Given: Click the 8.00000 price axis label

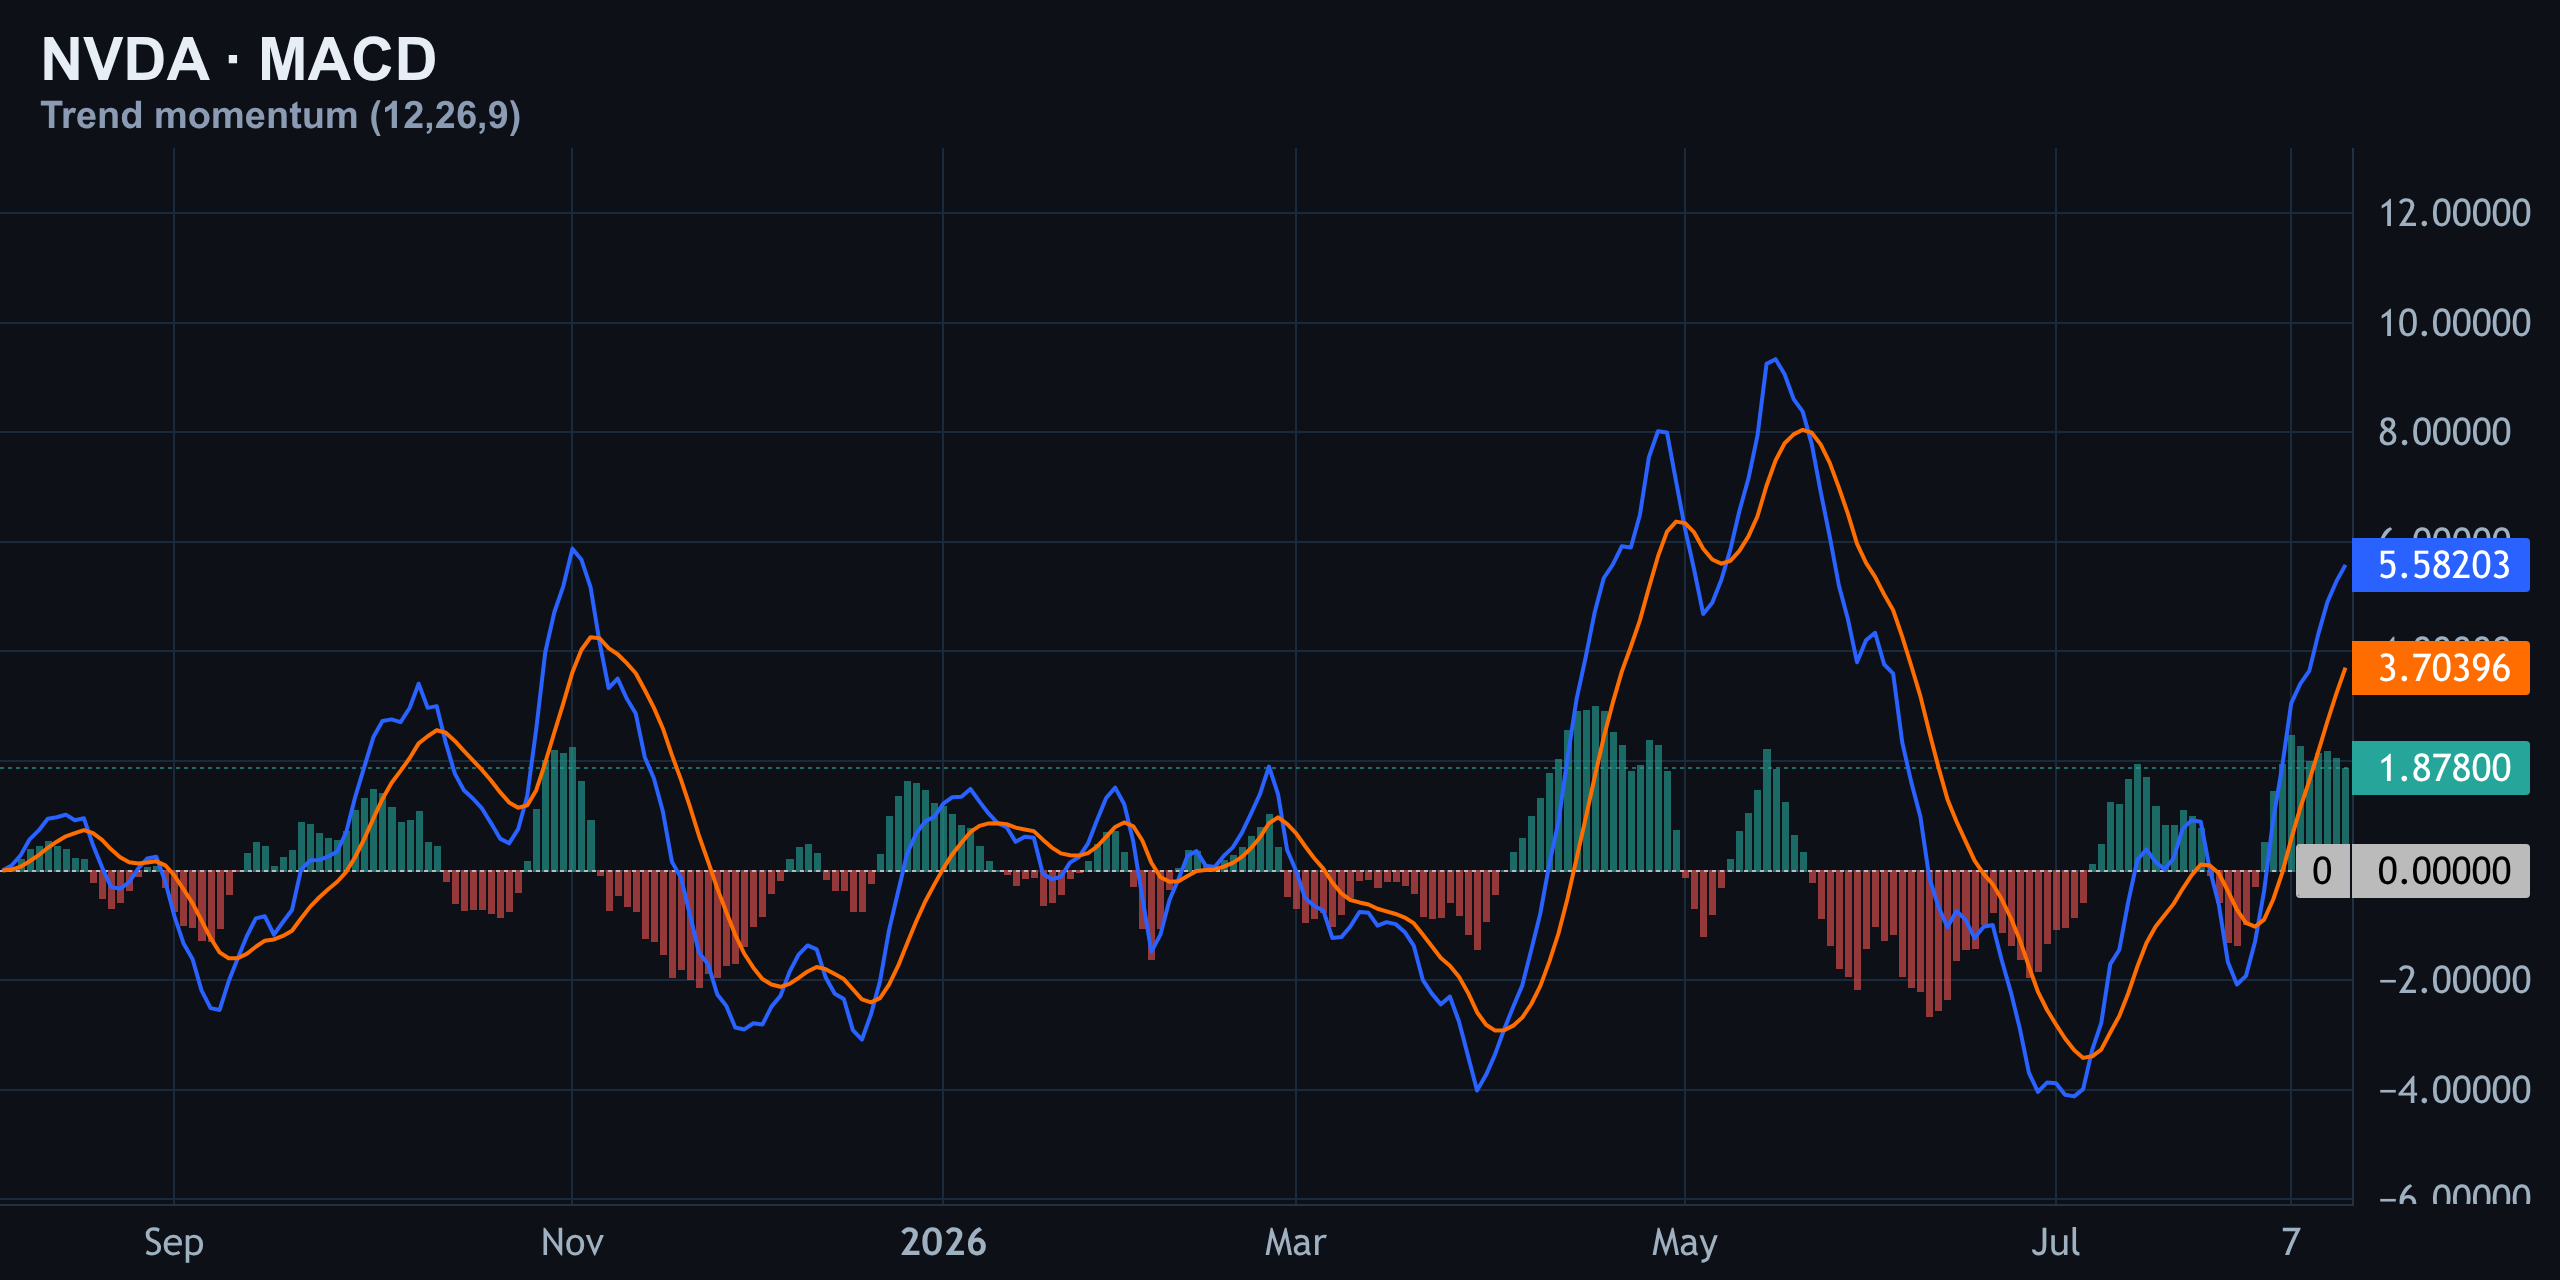Looking at the screenshot, I should tap(2445, 432).
